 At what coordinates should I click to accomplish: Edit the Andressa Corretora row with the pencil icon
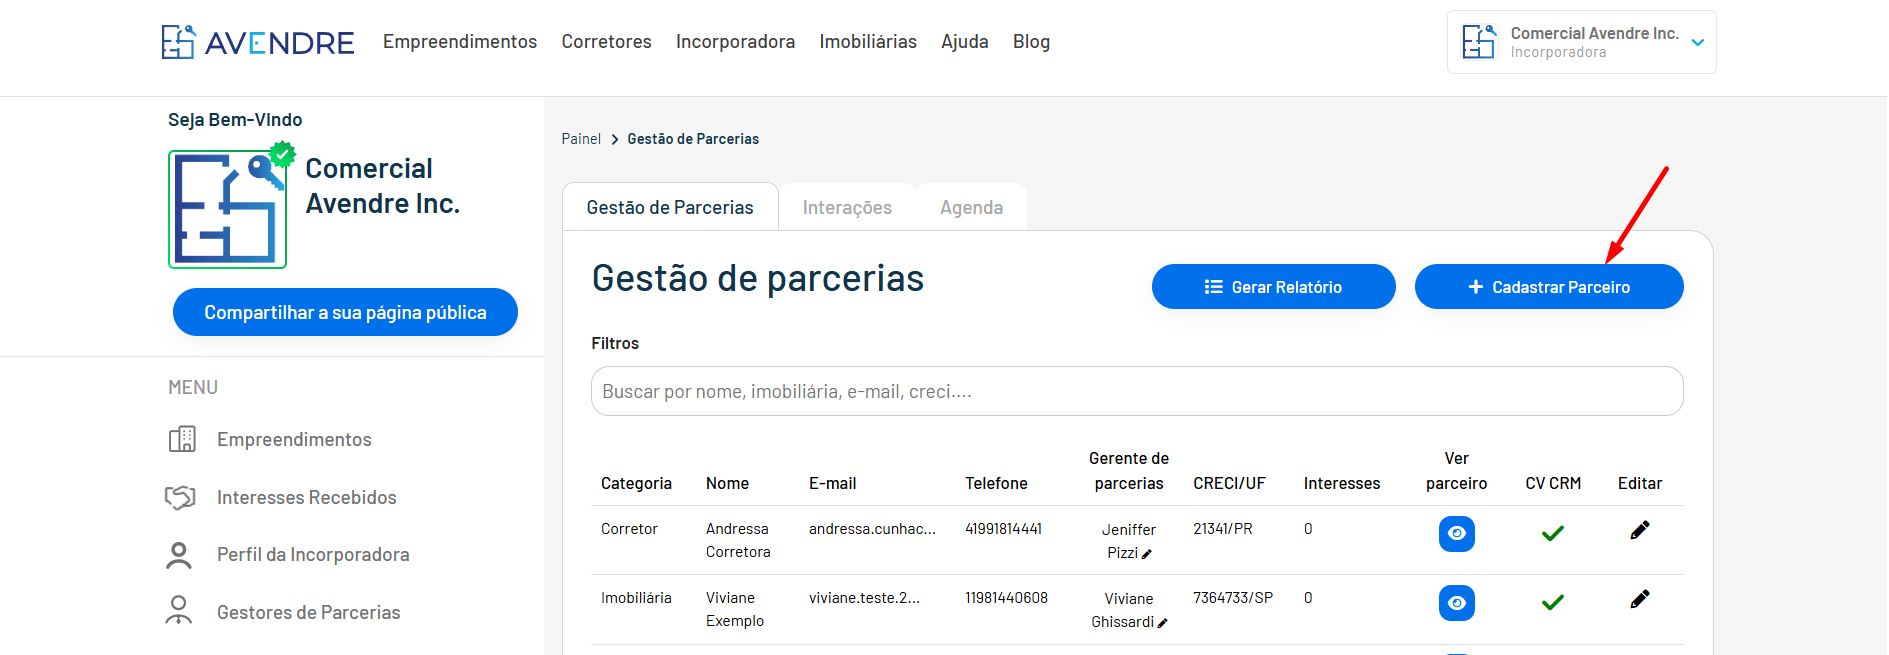click(1640, 530)
